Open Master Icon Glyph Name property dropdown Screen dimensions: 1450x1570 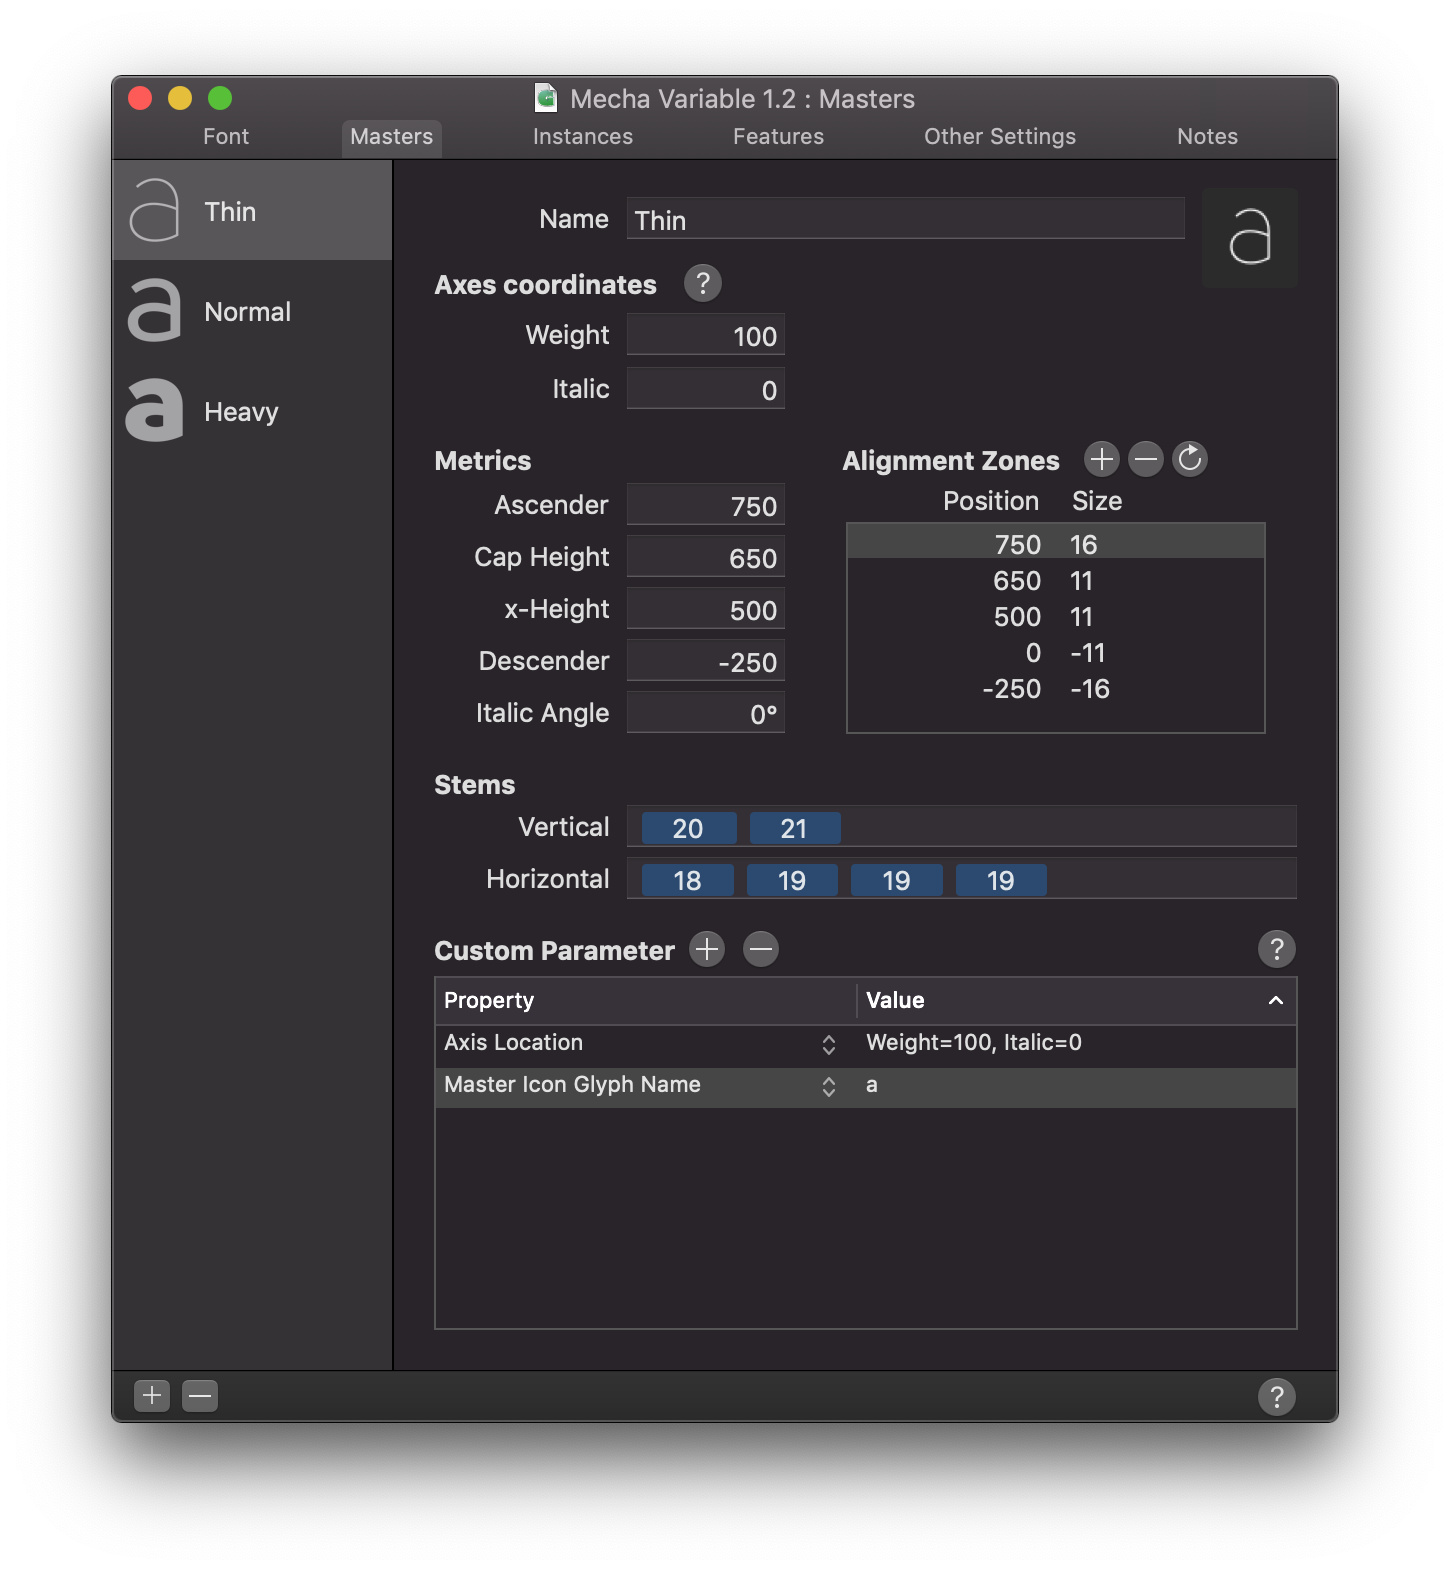click(828, 1086)
